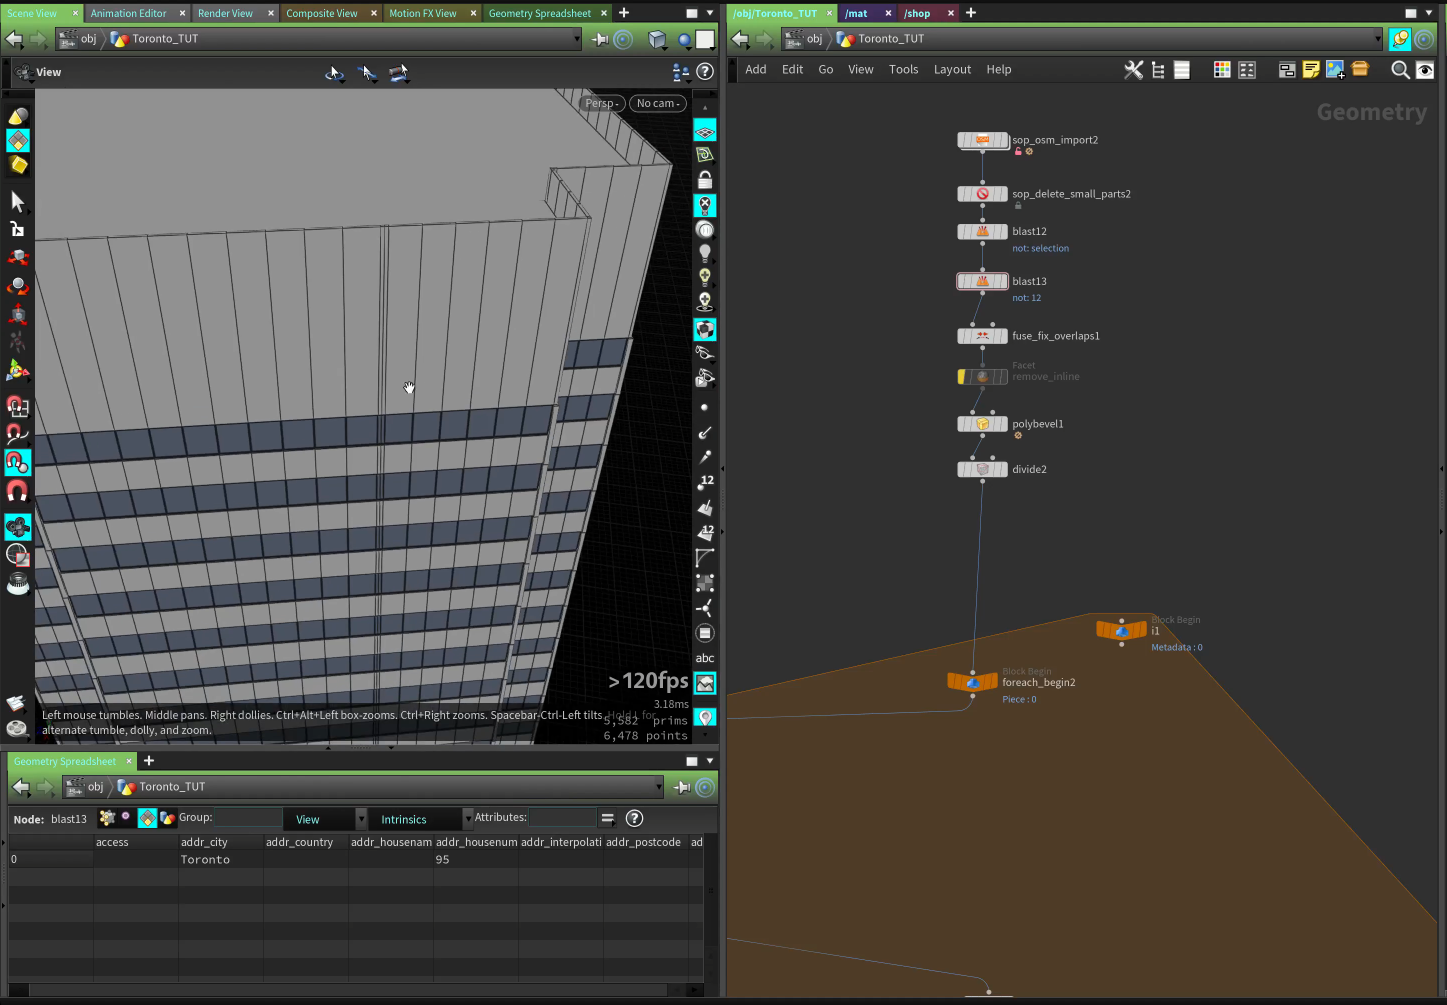Click the color palette grid icon

(x=1222, y=70)
